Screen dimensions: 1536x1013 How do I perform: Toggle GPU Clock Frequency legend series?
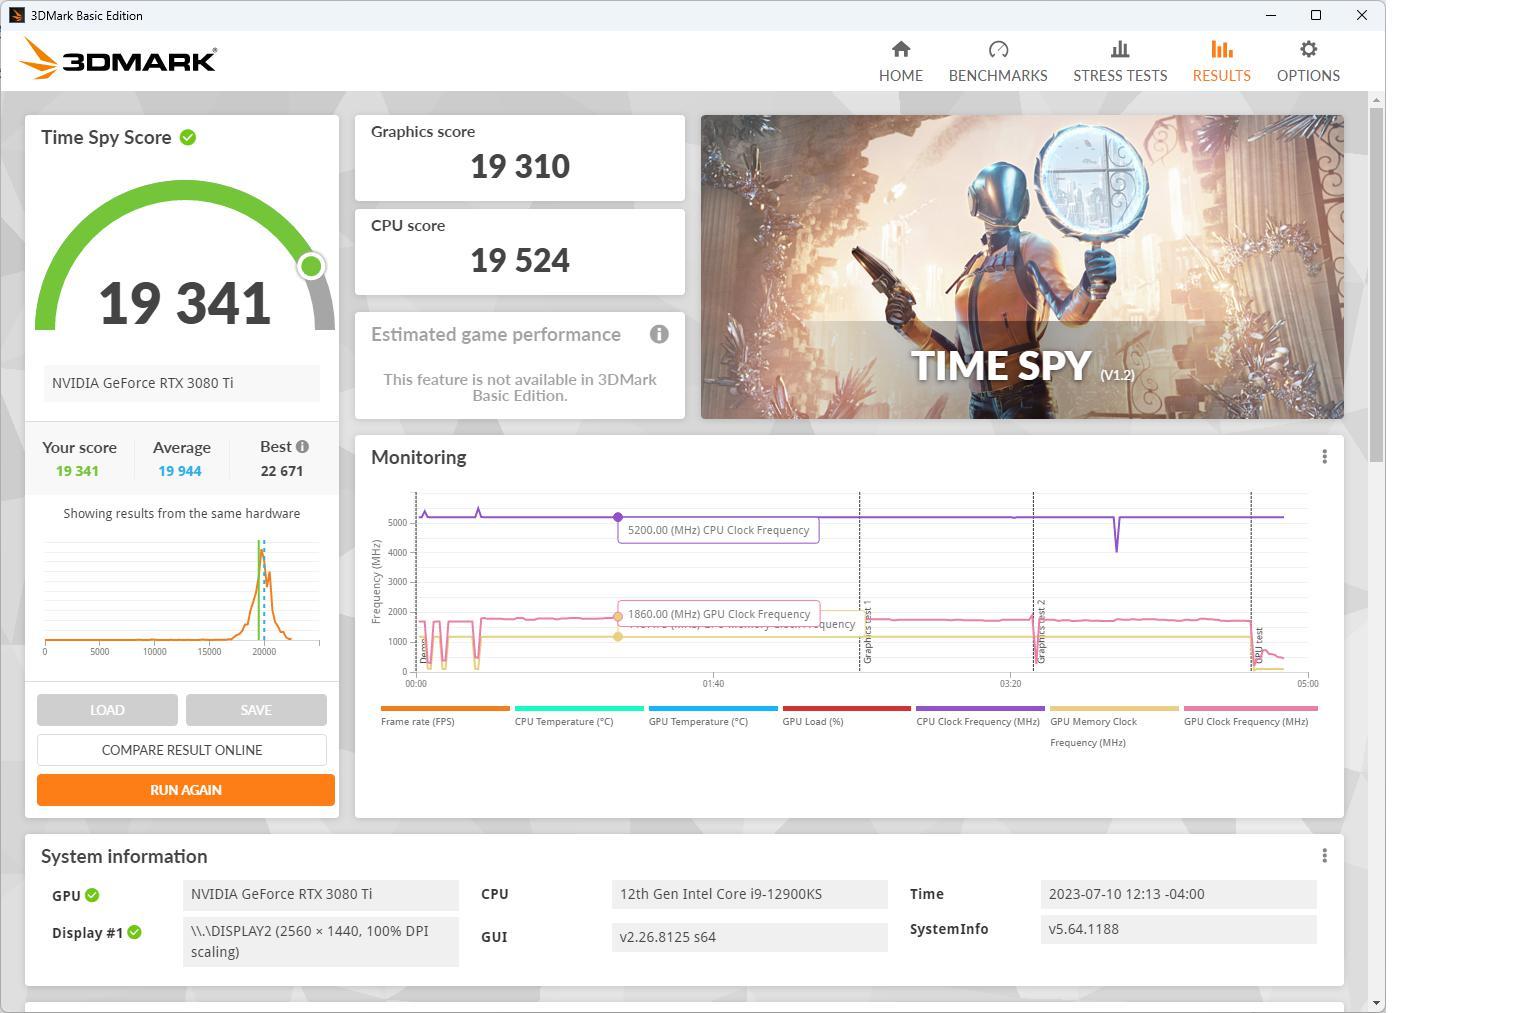click(1250, 716)
